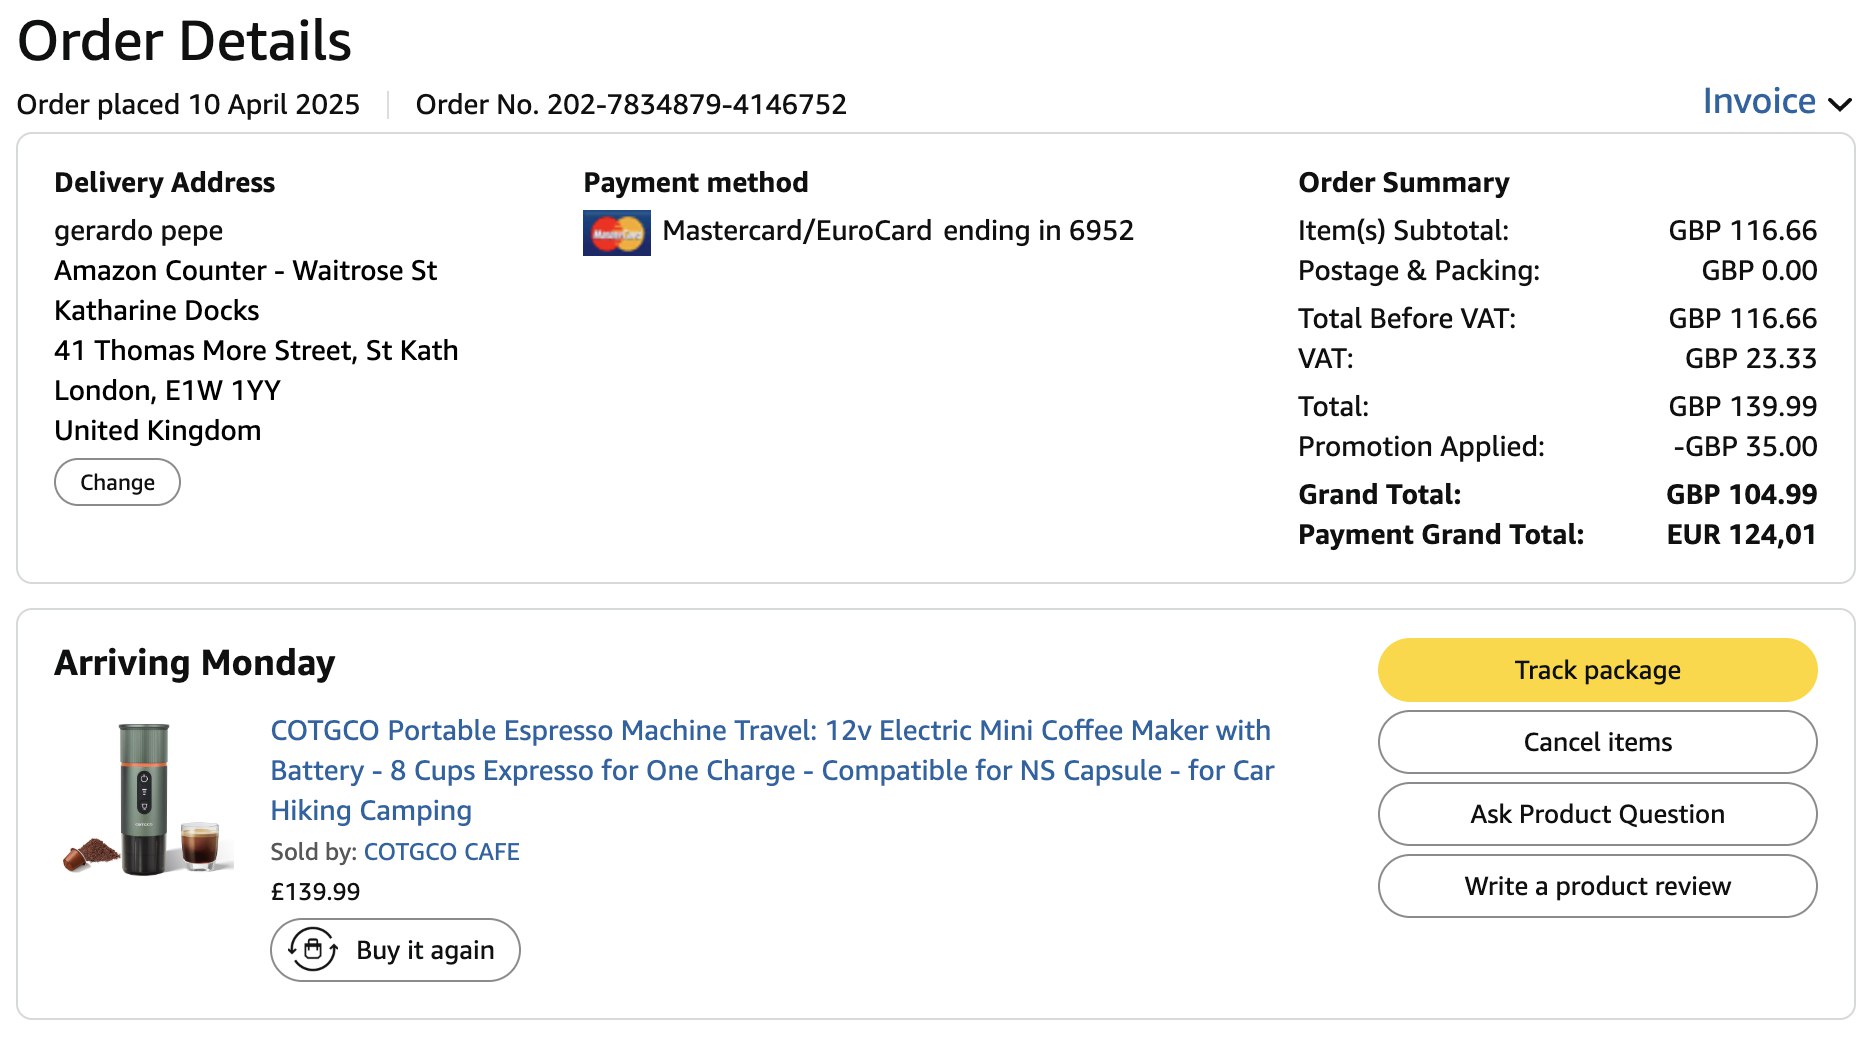Click the Order placed 10 April 2025 text
This screenshot has width=1876, height=1040.
point(188,105)
